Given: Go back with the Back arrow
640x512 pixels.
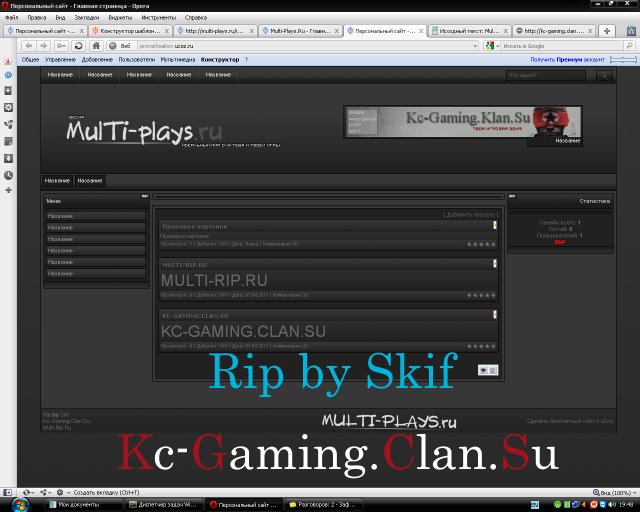Looking at the screenshot, I should point(29,46).
